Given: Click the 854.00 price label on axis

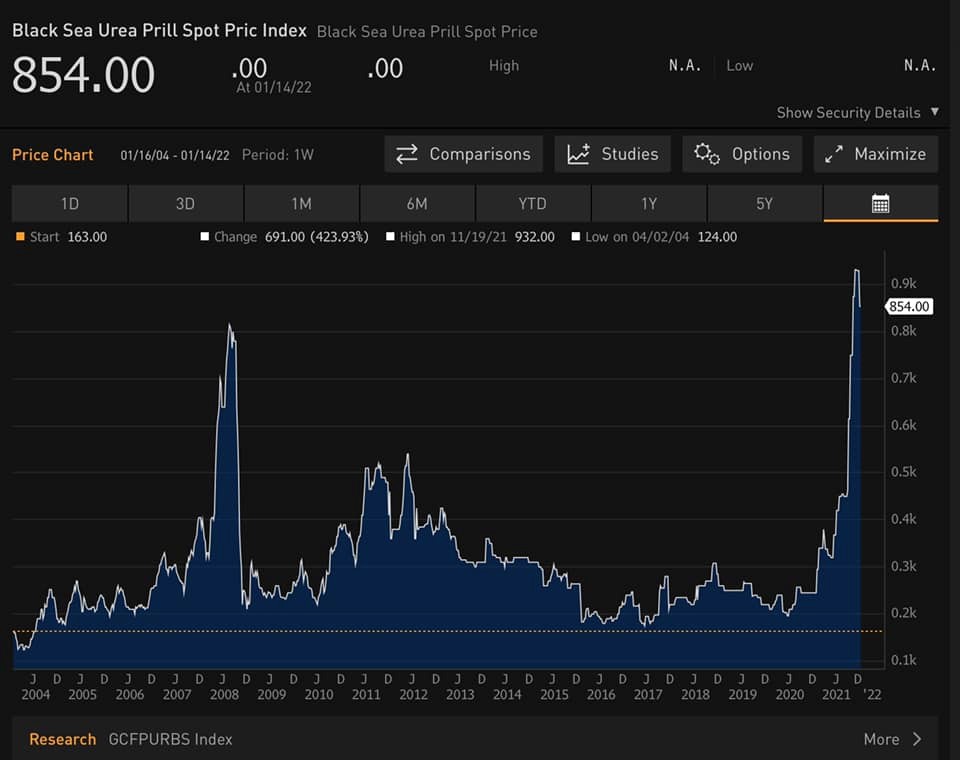Looking at the screenshot, I should click(909, 307).
